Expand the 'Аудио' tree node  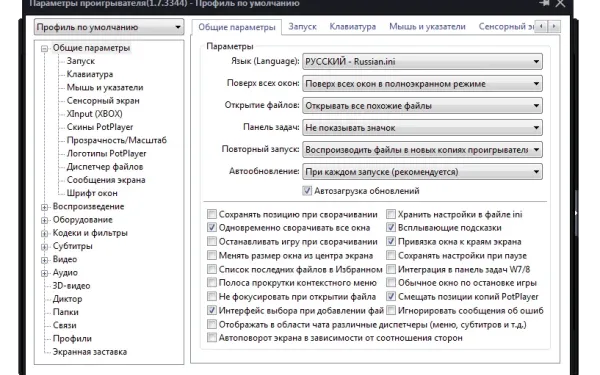(44, 273)
